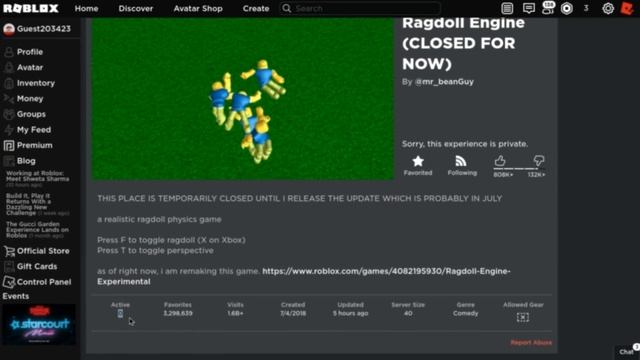Click the Search input field

pos(360,8)
